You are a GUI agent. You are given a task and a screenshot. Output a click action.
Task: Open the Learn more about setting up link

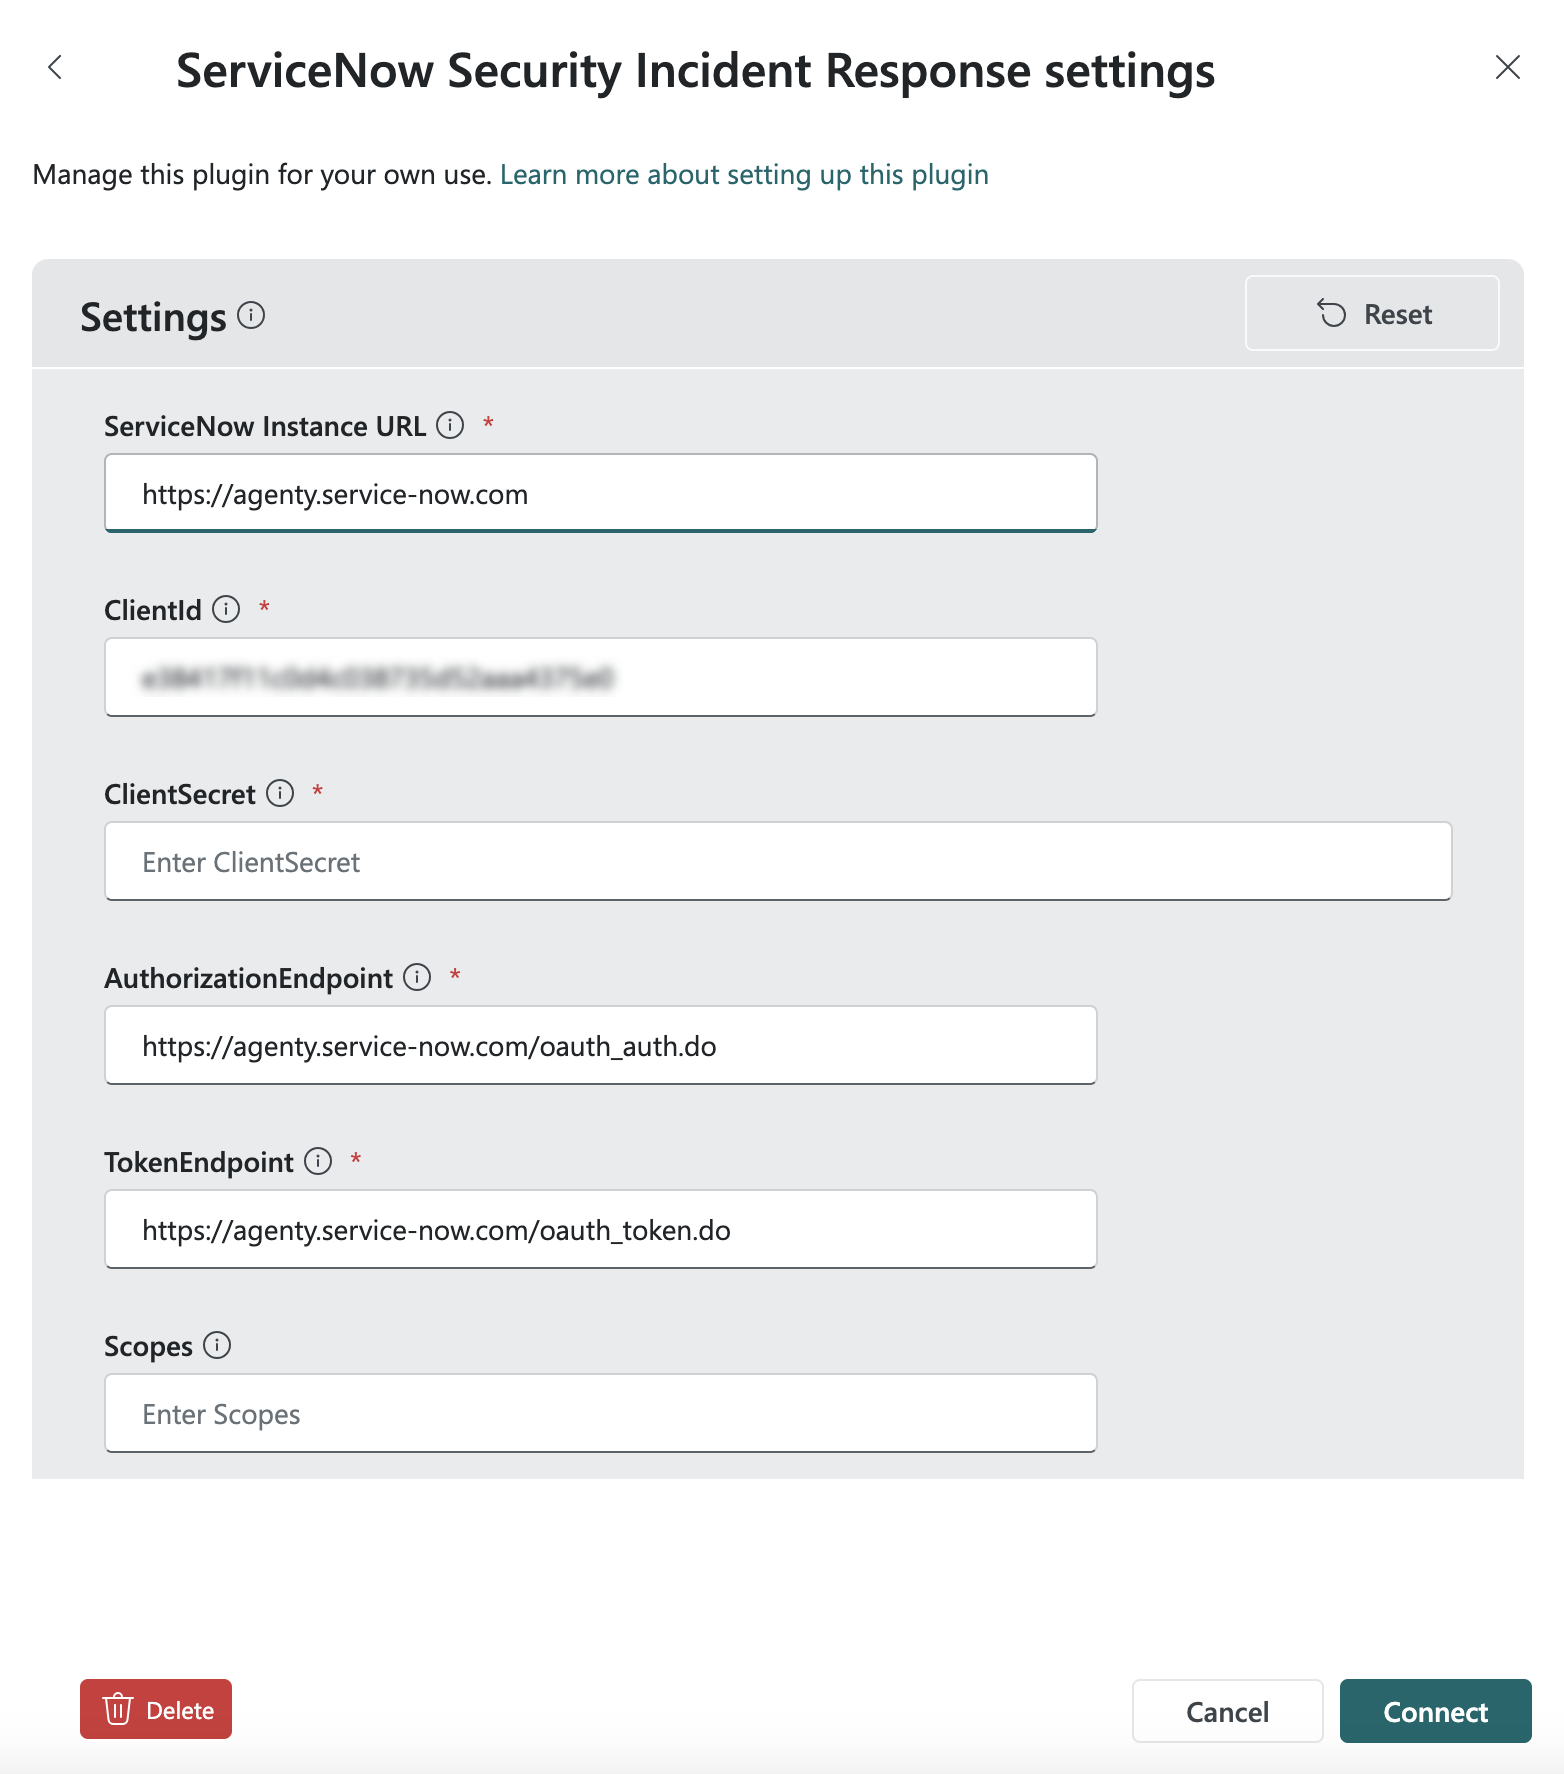click(745, 174)
